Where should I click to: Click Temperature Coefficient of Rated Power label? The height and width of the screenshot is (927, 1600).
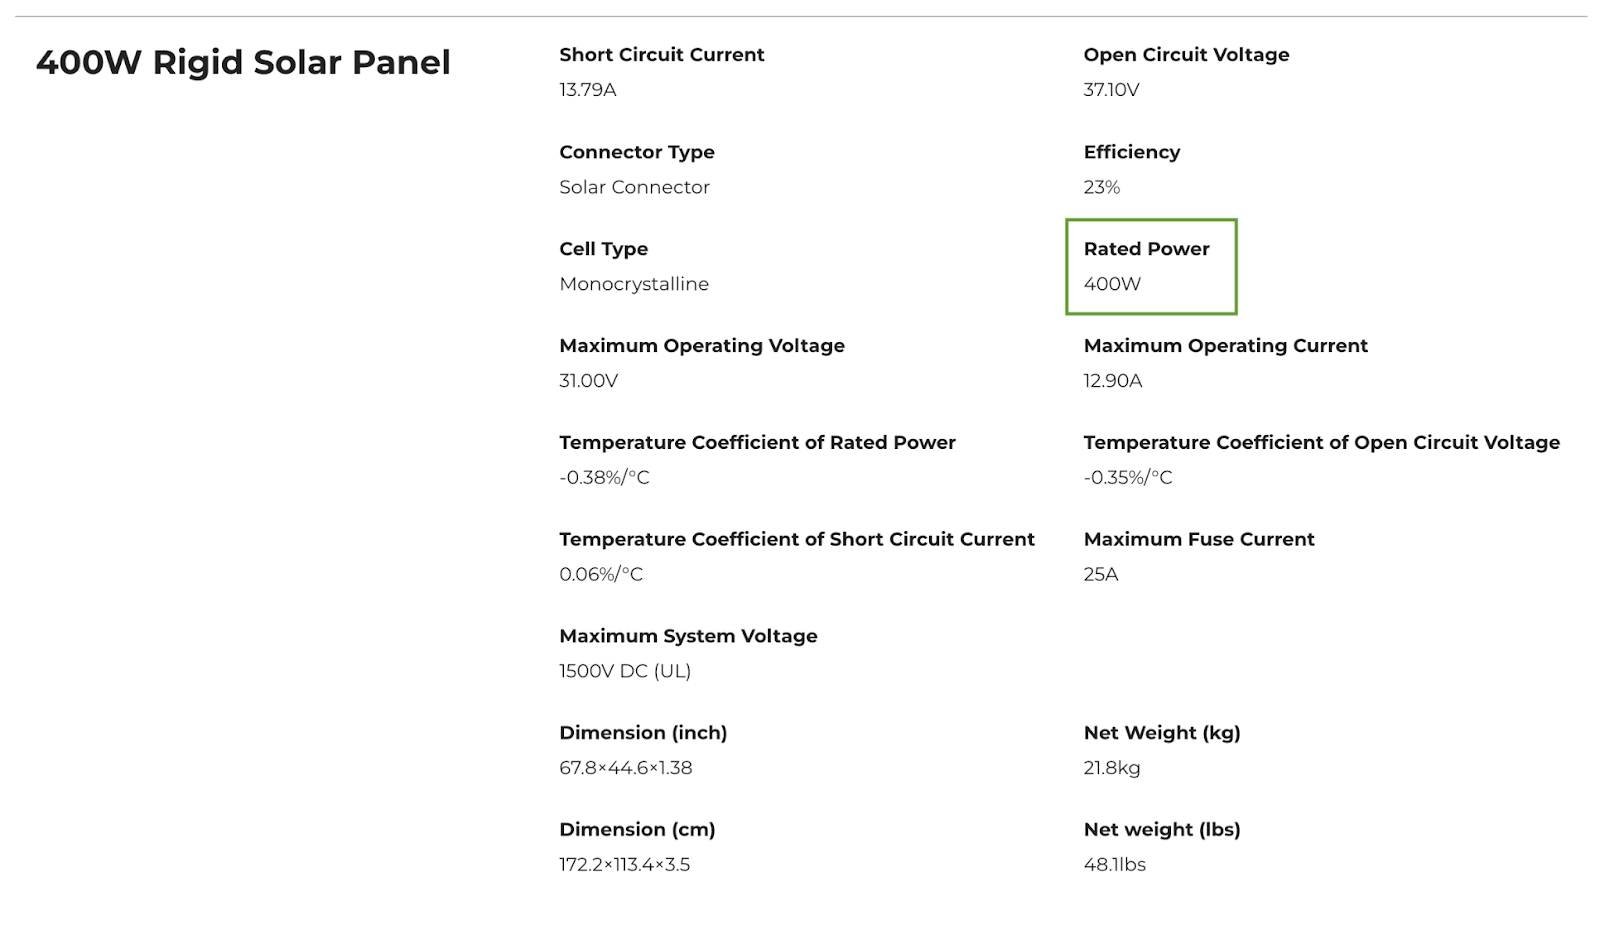point(757,443)
